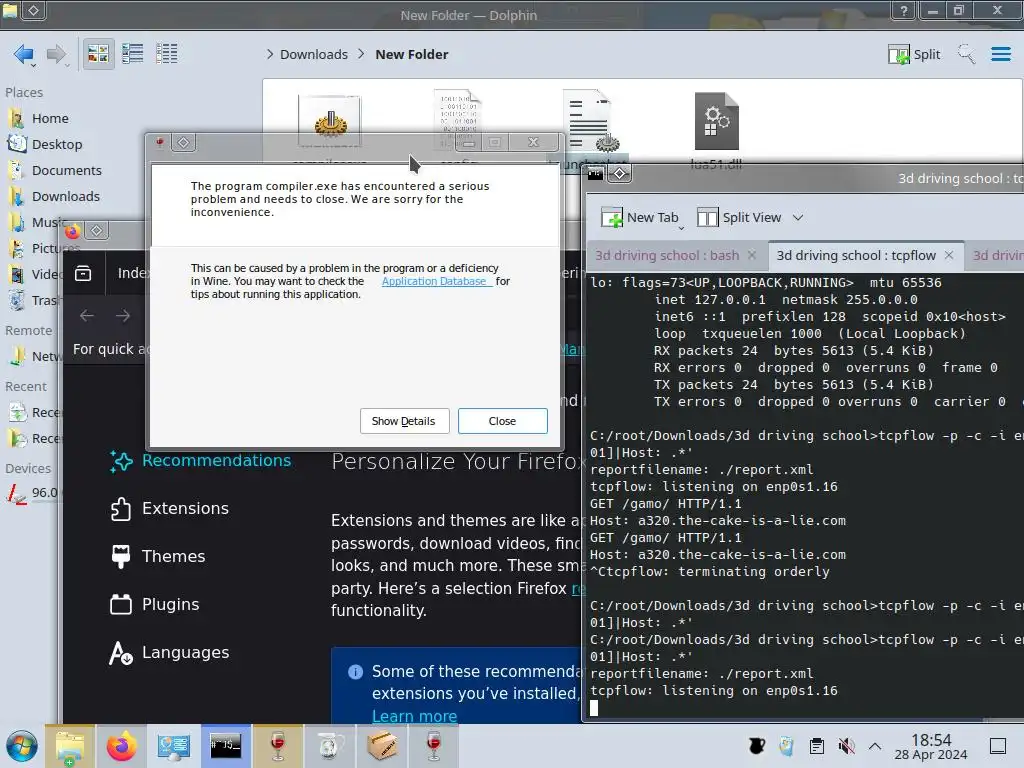Image resolution: width=1024 pixels, height=768 pixels.
Task: Click New Tab in Konsole
Action: click(x=641, y=217)
